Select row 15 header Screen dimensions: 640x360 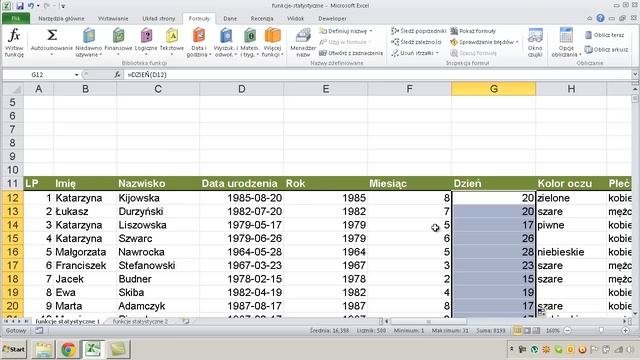[13, 238]
